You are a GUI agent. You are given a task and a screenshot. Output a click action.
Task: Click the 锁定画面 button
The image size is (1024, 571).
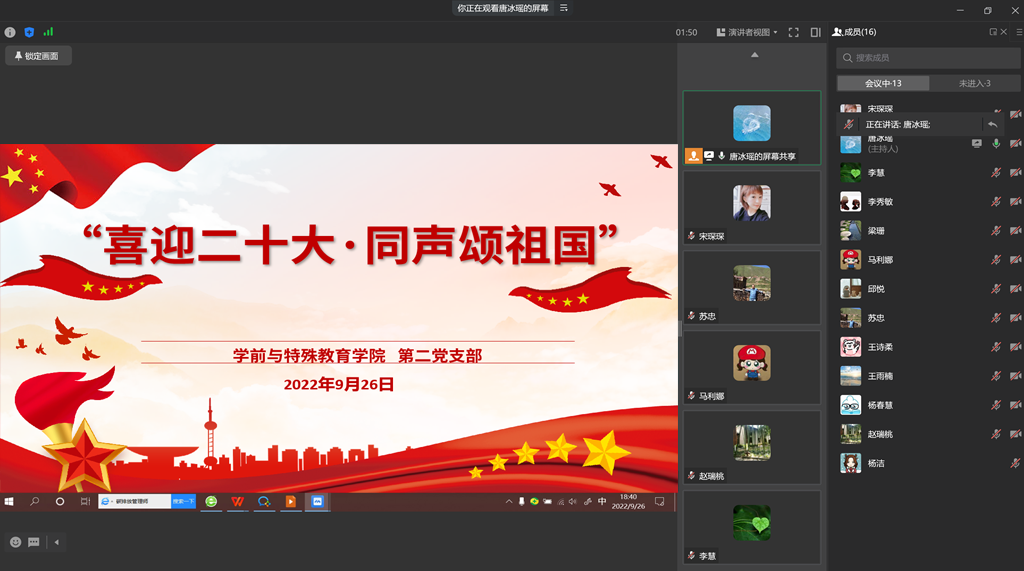click(37, 56)
